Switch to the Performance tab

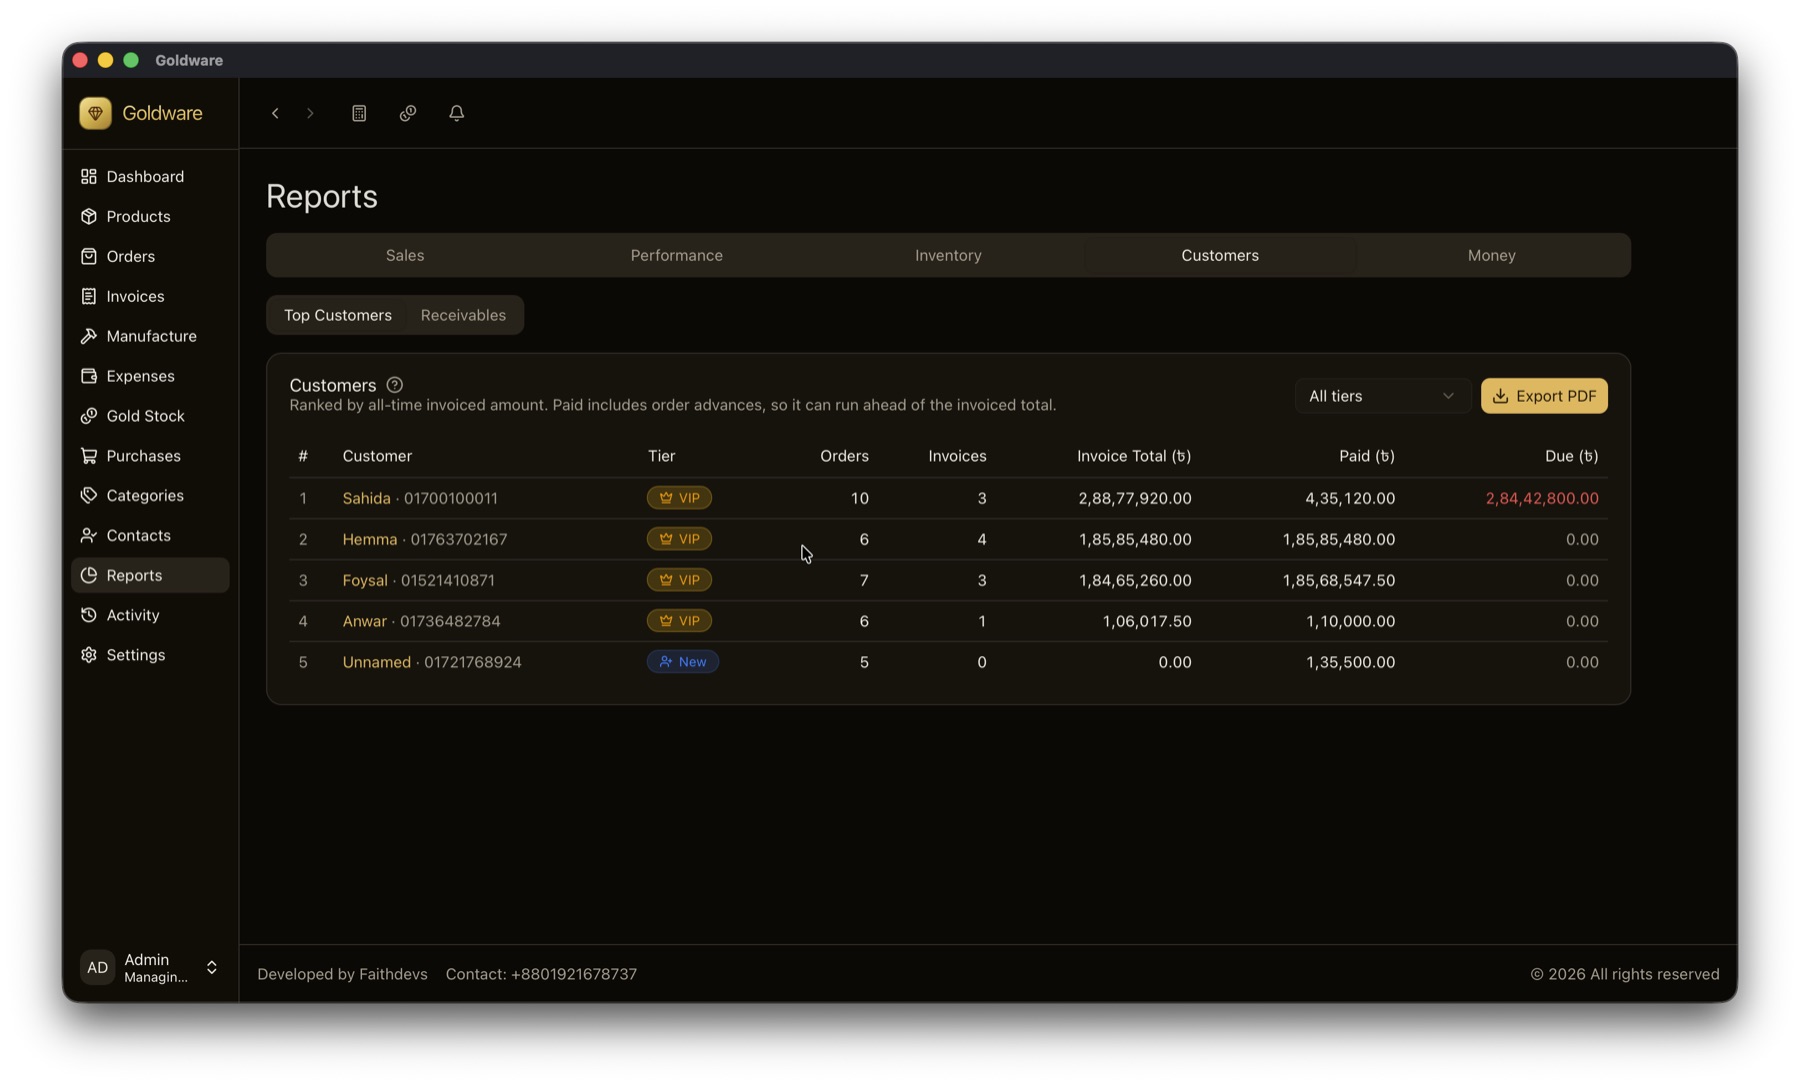[676, 255]
